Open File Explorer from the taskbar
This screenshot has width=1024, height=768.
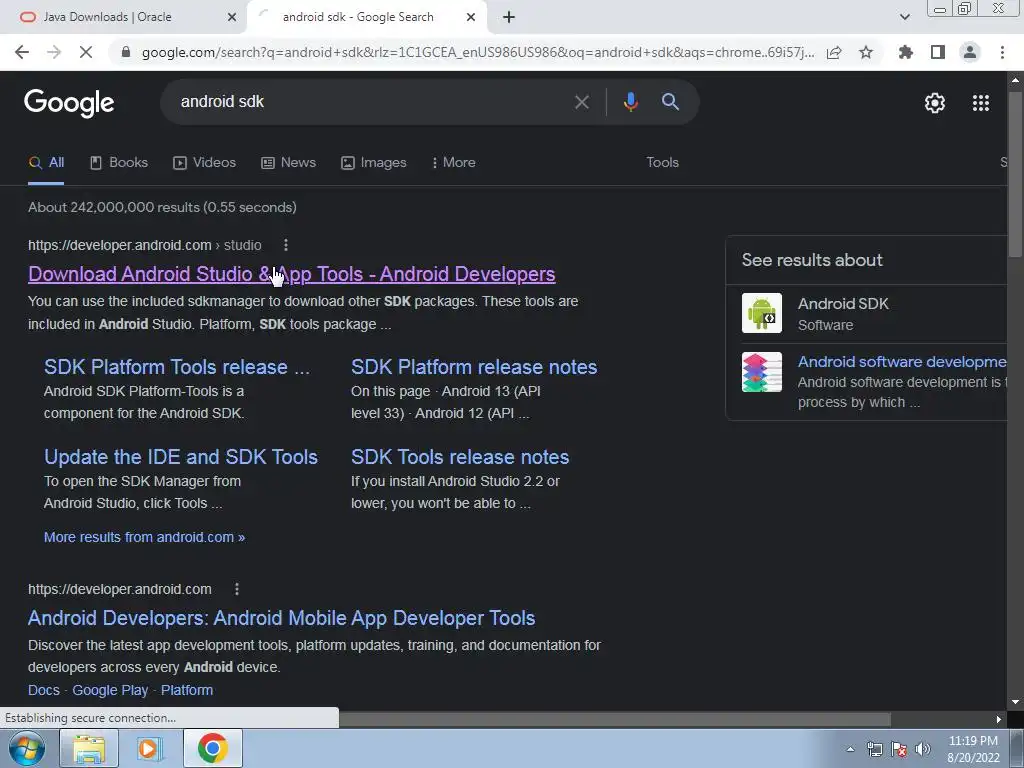(x=89, y=748)
